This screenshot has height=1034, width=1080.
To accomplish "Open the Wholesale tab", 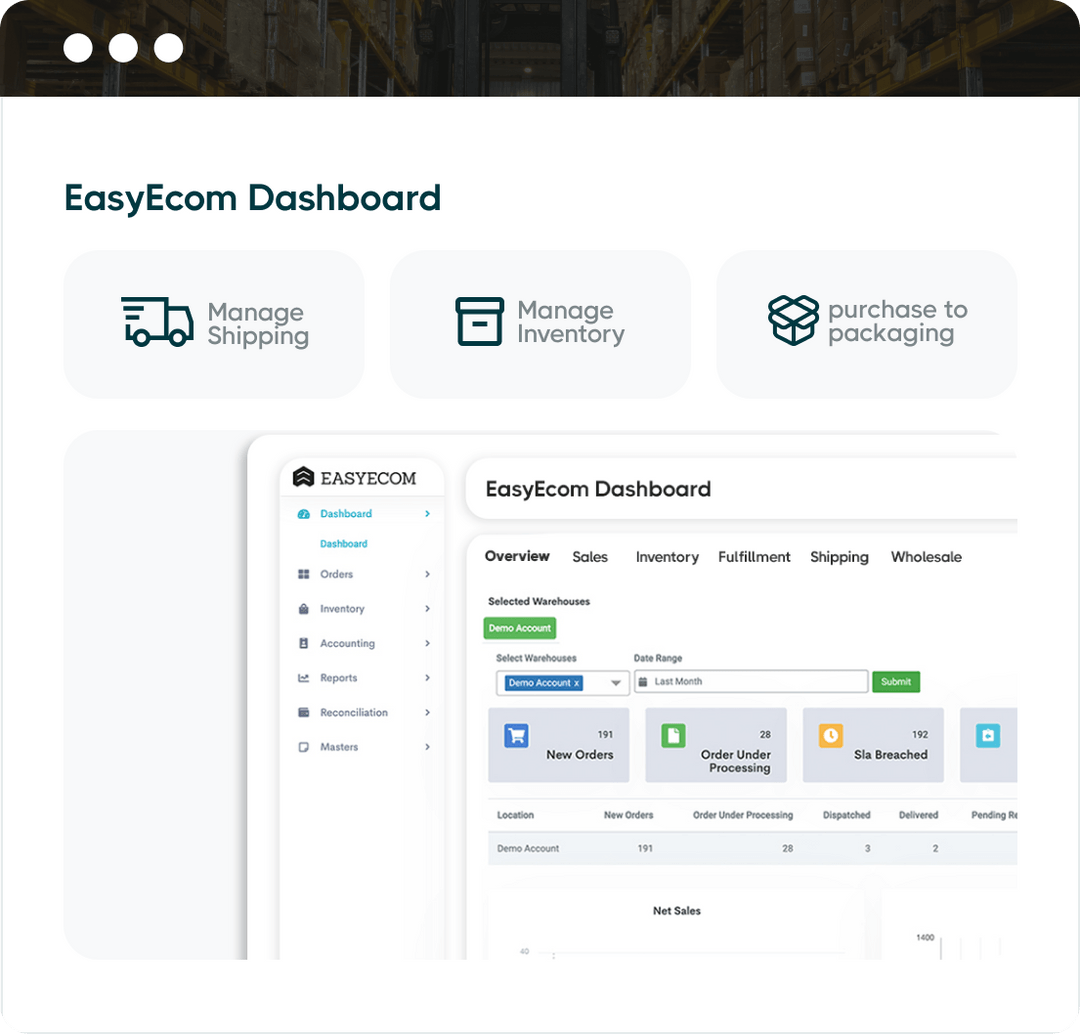I will pyautogui.click(x=926, y=557).
